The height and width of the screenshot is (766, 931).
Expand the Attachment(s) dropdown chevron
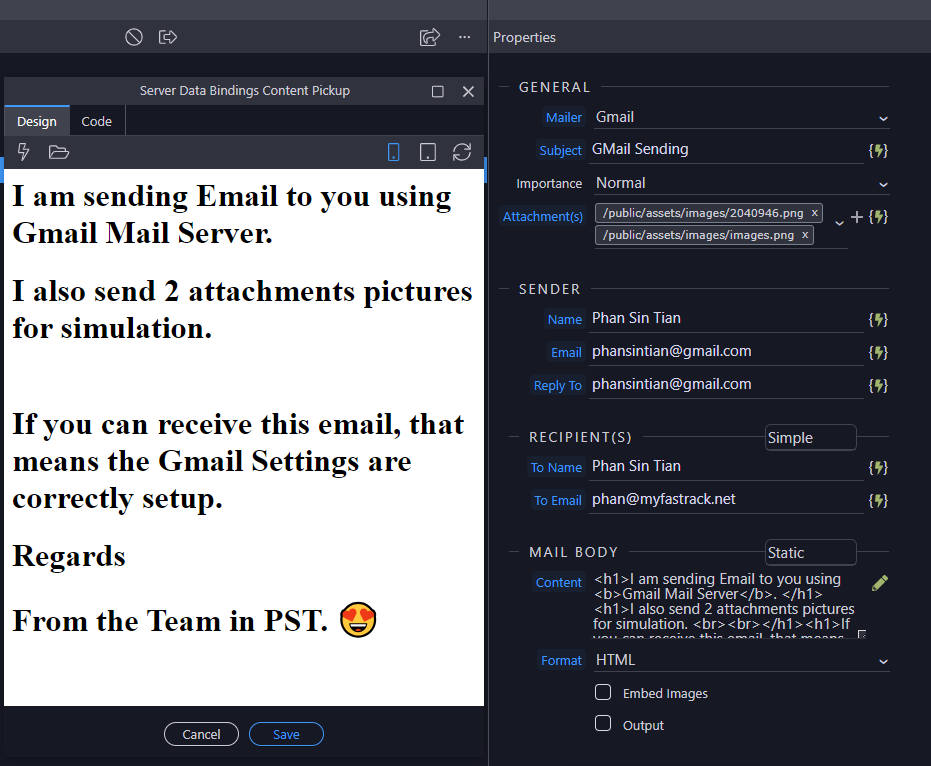click(839, 223)
